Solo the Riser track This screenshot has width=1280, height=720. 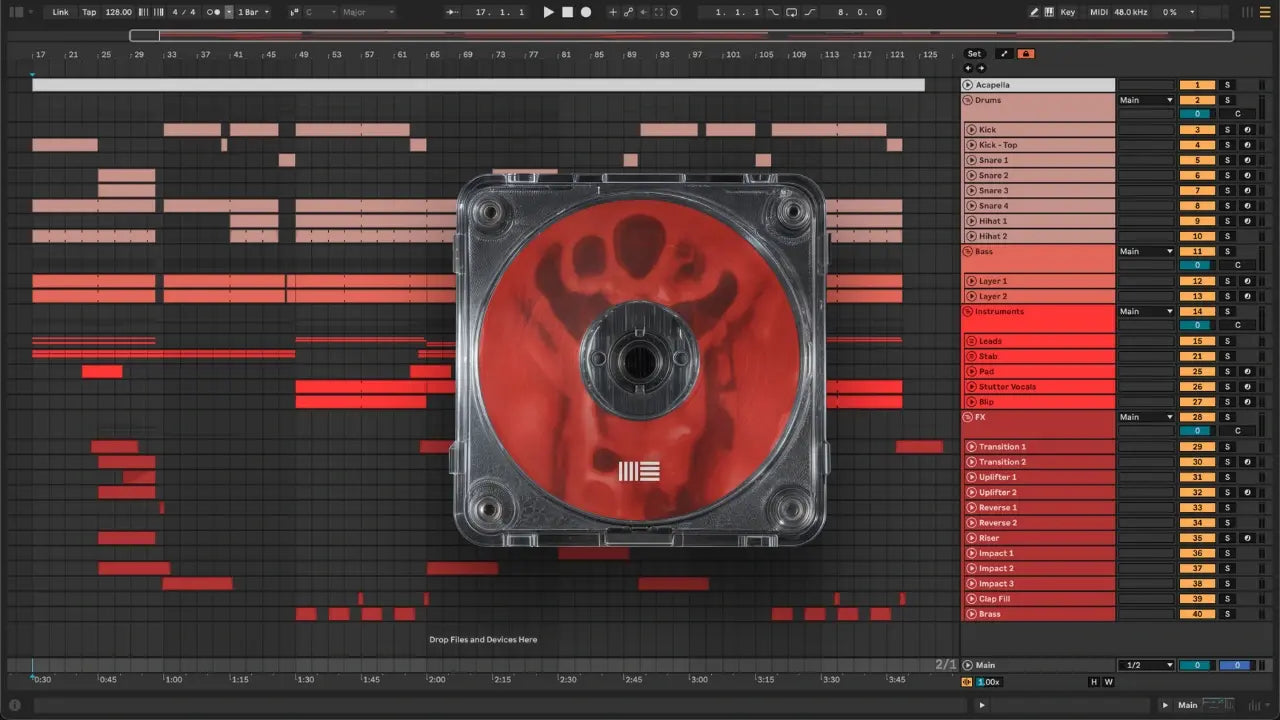[1227, 538]
